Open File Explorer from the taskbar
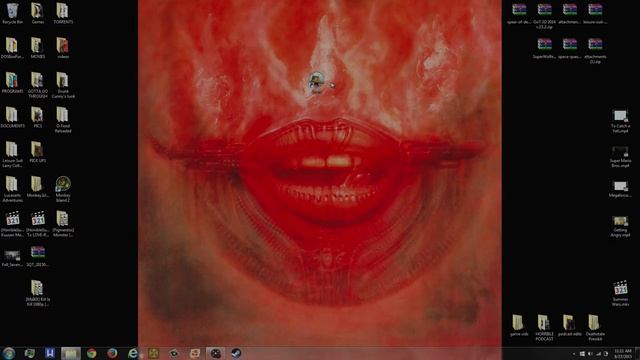Image resolution: width=640 pixels, height=360 pixels. point(71,353)
